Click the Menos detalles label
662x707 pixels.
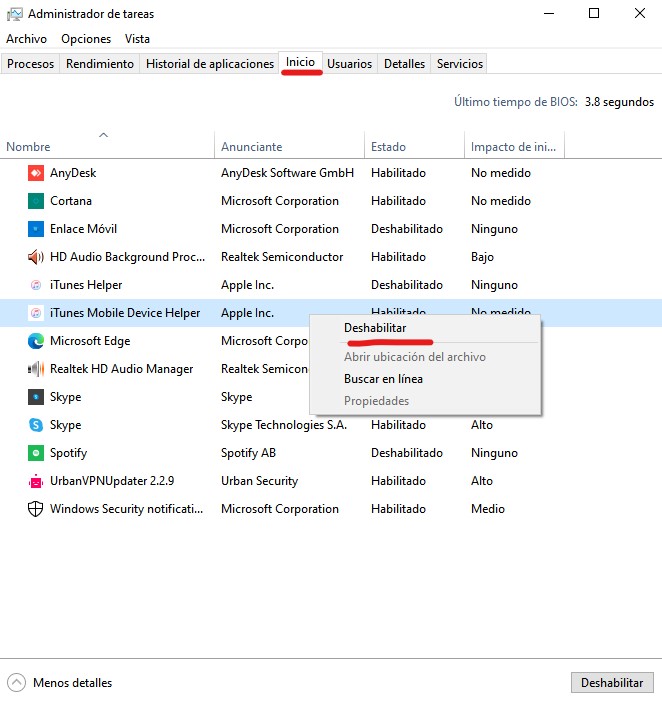click(73, 683)
